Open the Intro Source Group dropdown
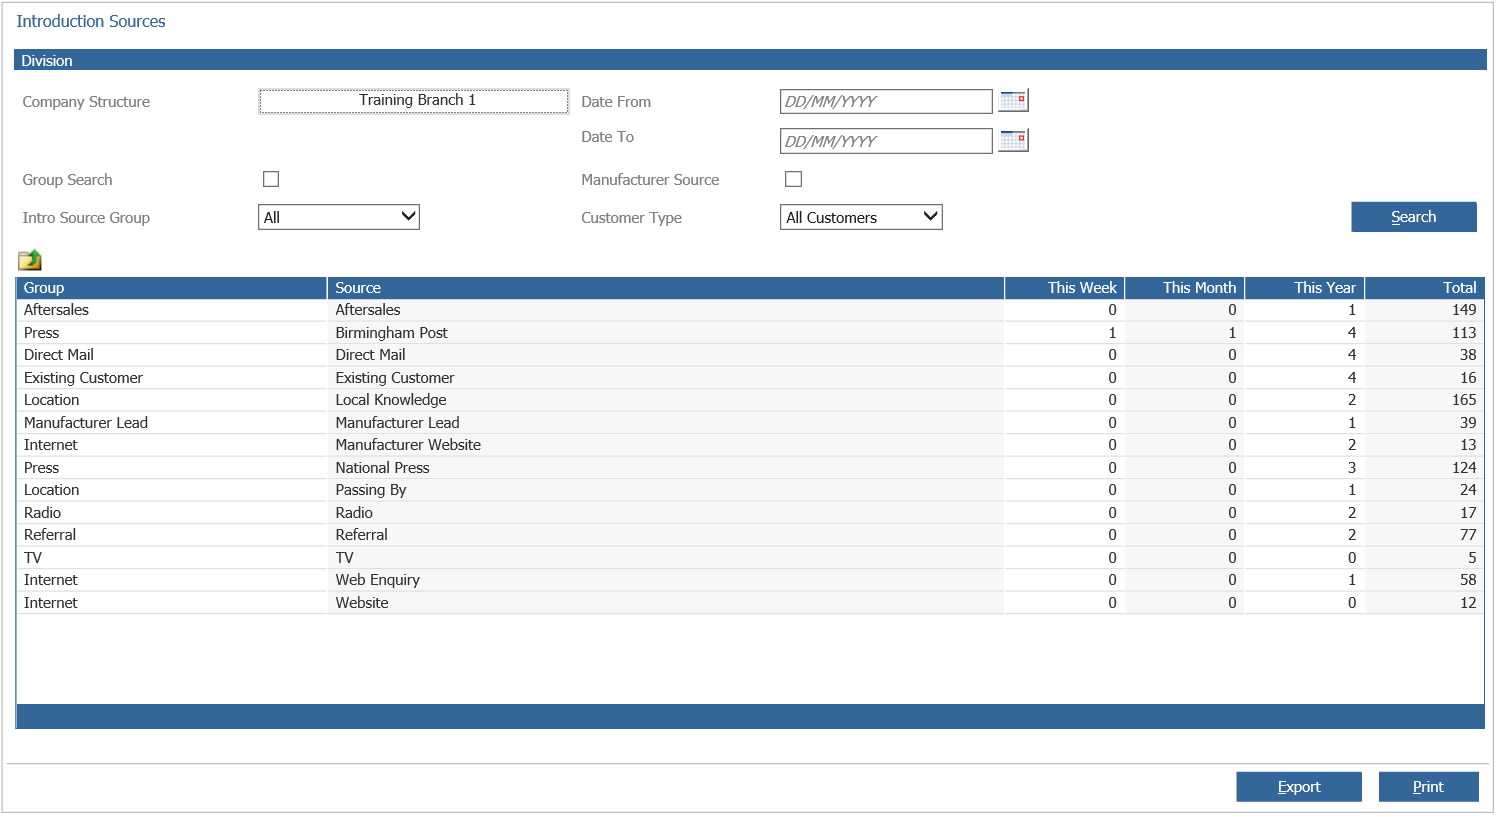 pyautogui.click(x=338, y=216)
